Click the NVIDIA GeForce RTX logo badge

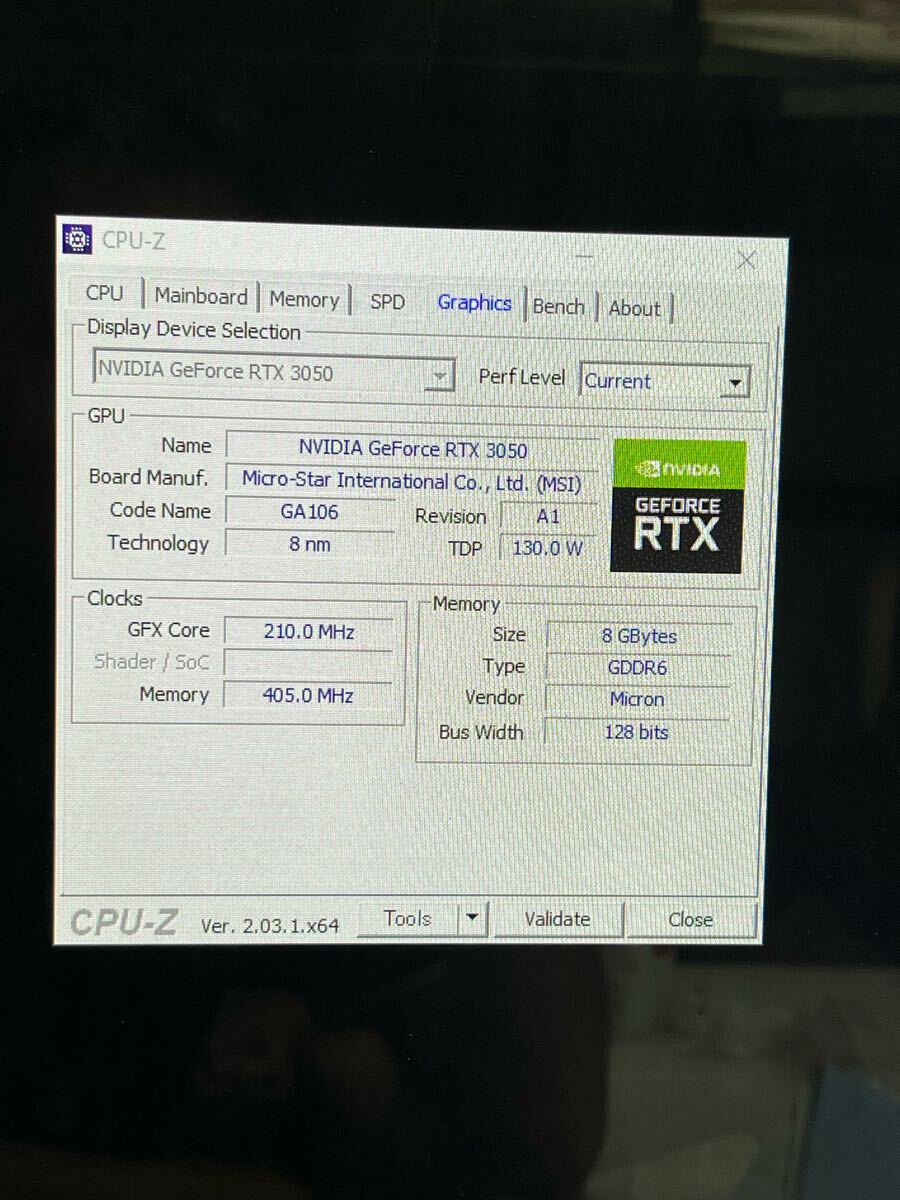pyautogui.click(x=678, y=506)
